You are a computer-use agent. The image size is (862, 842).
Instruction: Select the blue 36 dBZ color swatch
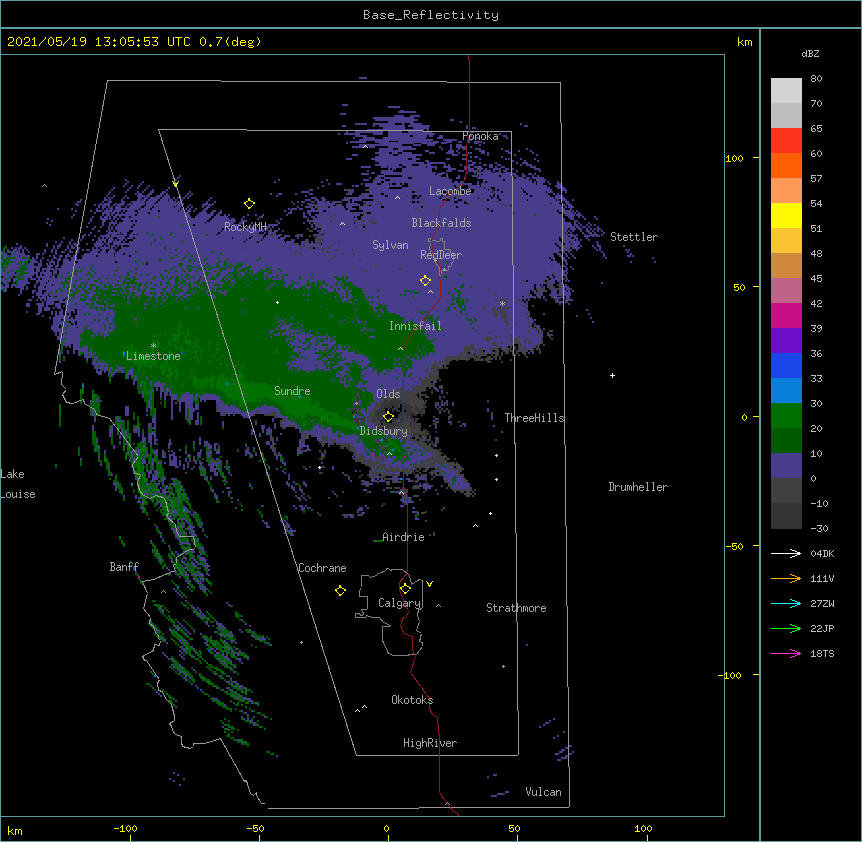tap(786, 365)
